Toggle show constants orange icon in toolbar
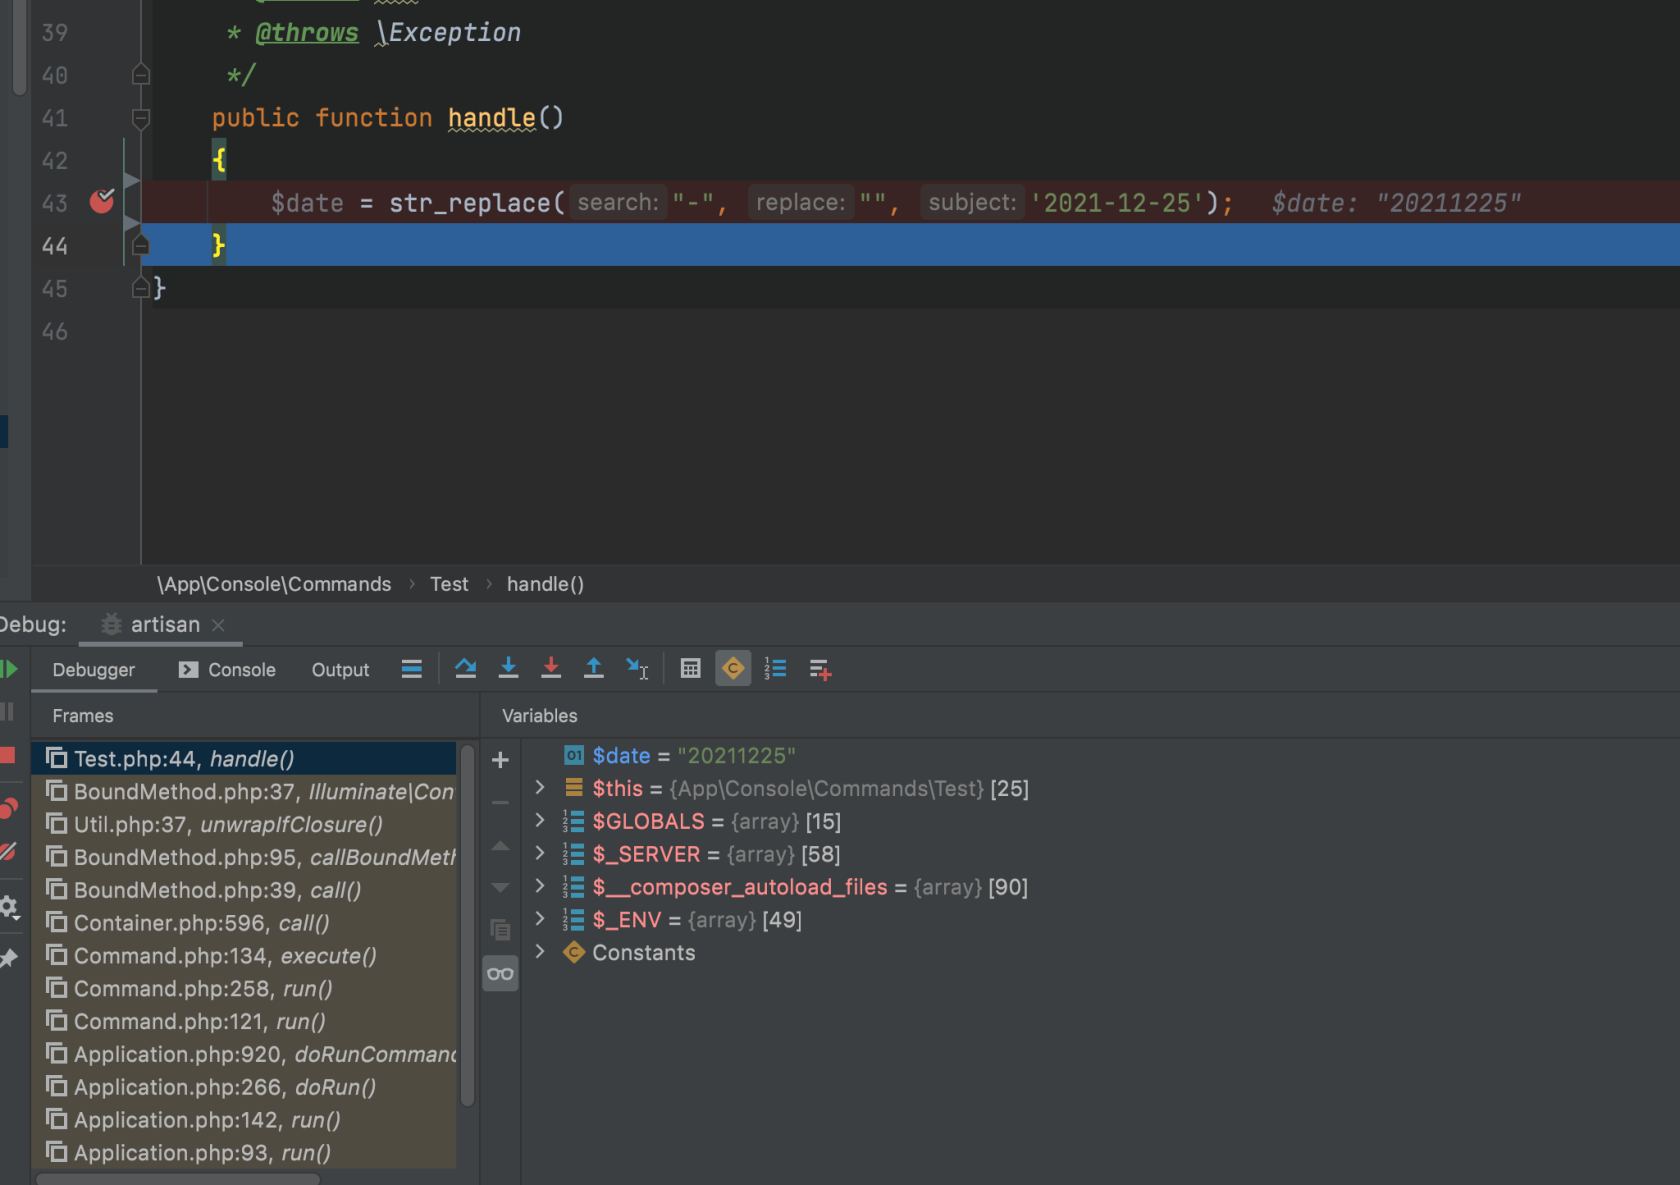 point(733,669)
